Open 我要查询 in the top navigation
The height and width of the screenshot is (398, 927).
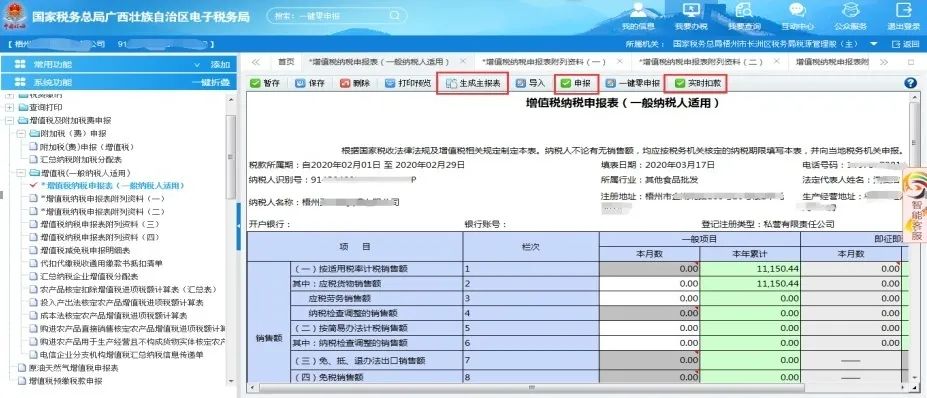coord(744,17)
